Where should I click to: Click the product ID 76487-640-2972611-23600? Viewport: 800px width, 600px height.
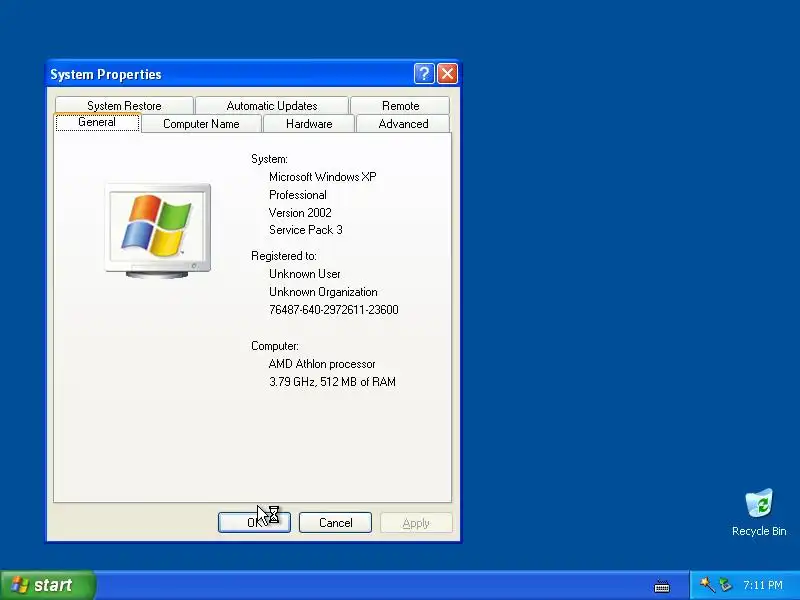pyautogui.click(x=334, y=310)
